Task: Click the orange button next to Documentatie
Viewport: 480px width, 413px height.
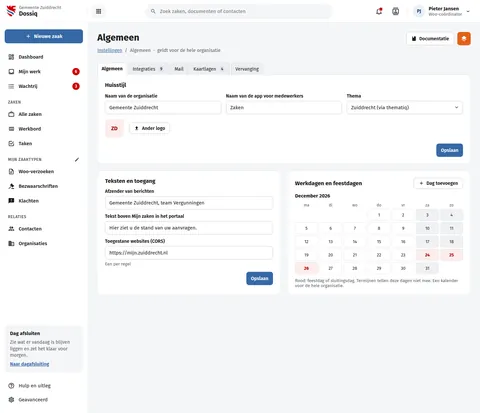Action: click(464, 39)
